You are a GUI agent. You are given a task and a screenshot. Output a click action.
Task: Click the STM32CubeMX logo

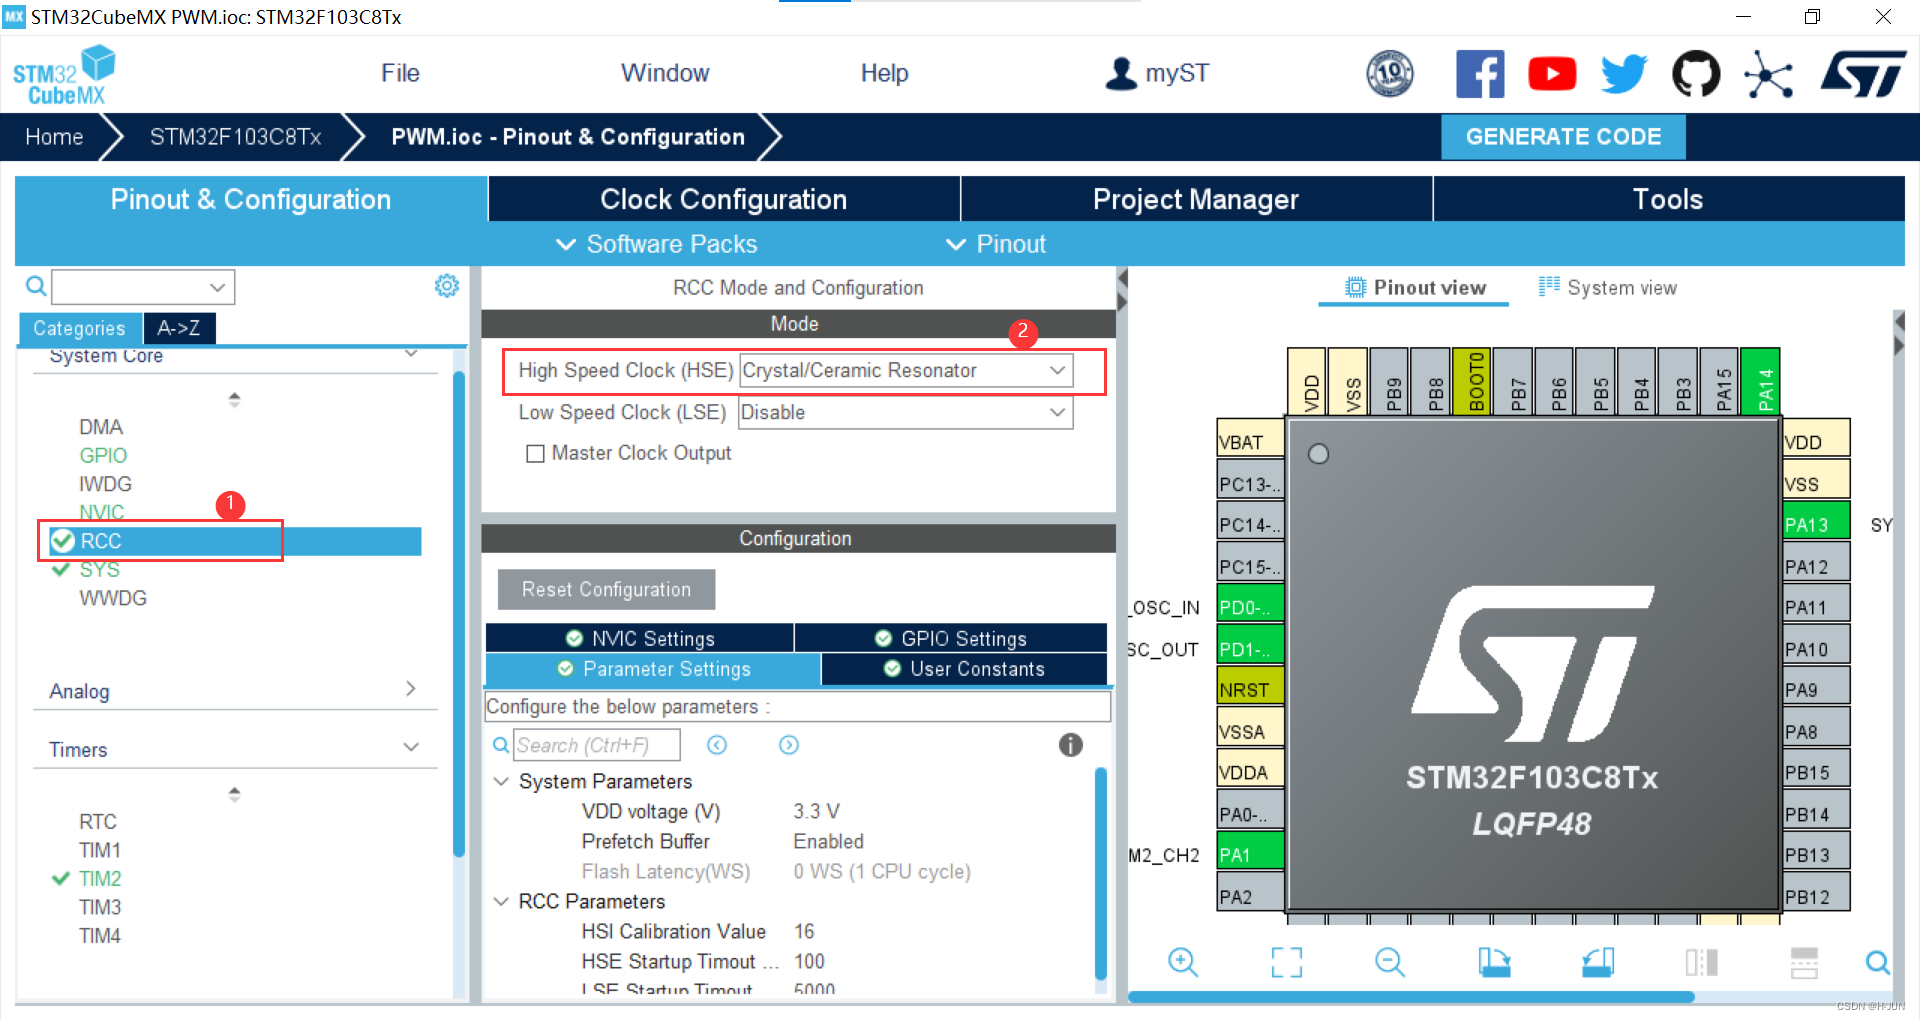click(64, 76)
